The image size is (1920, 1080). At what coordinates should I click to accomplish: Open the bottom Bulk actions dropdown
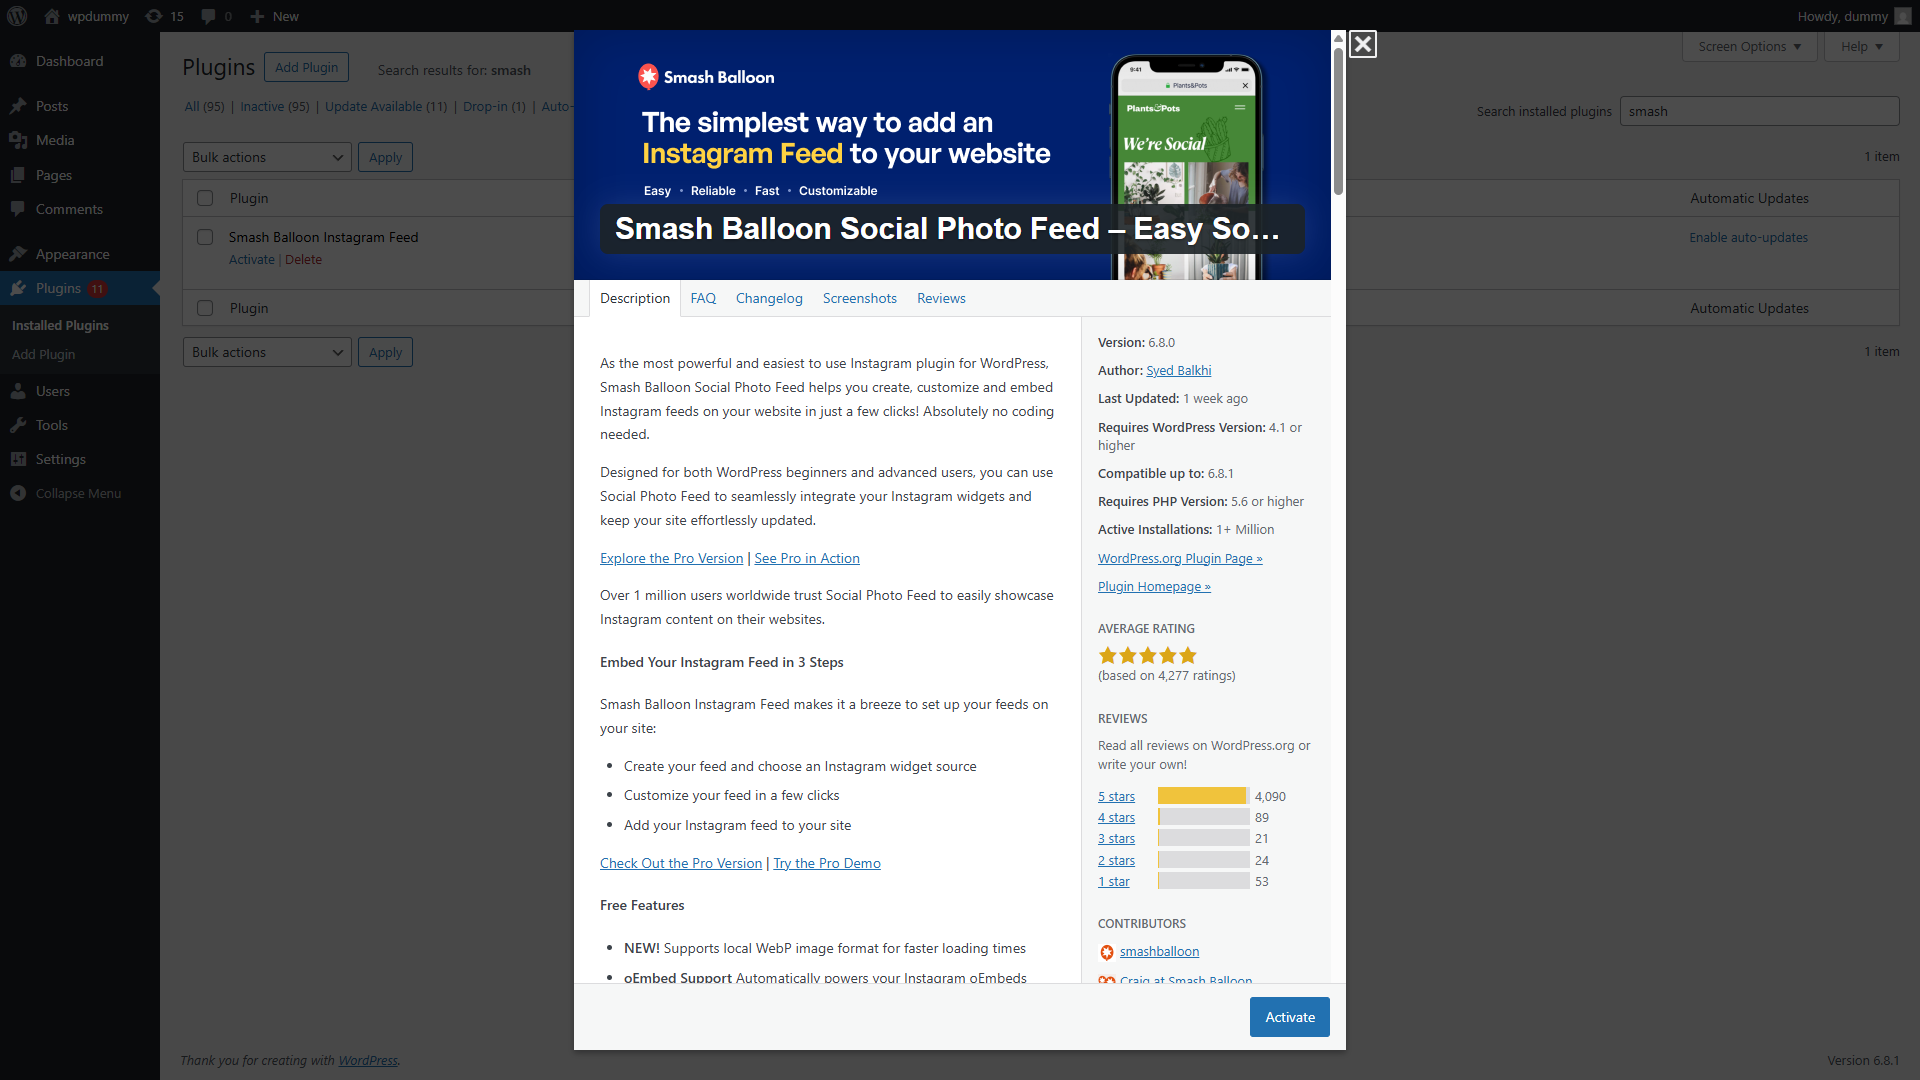click(x=267, y=352)
